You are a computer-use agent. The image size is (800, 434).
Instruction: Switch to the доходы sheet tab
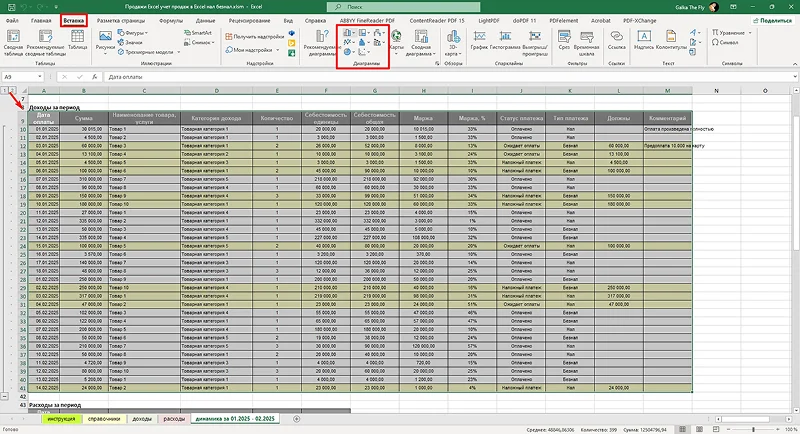pyautogui.click(x=142, y=419)
